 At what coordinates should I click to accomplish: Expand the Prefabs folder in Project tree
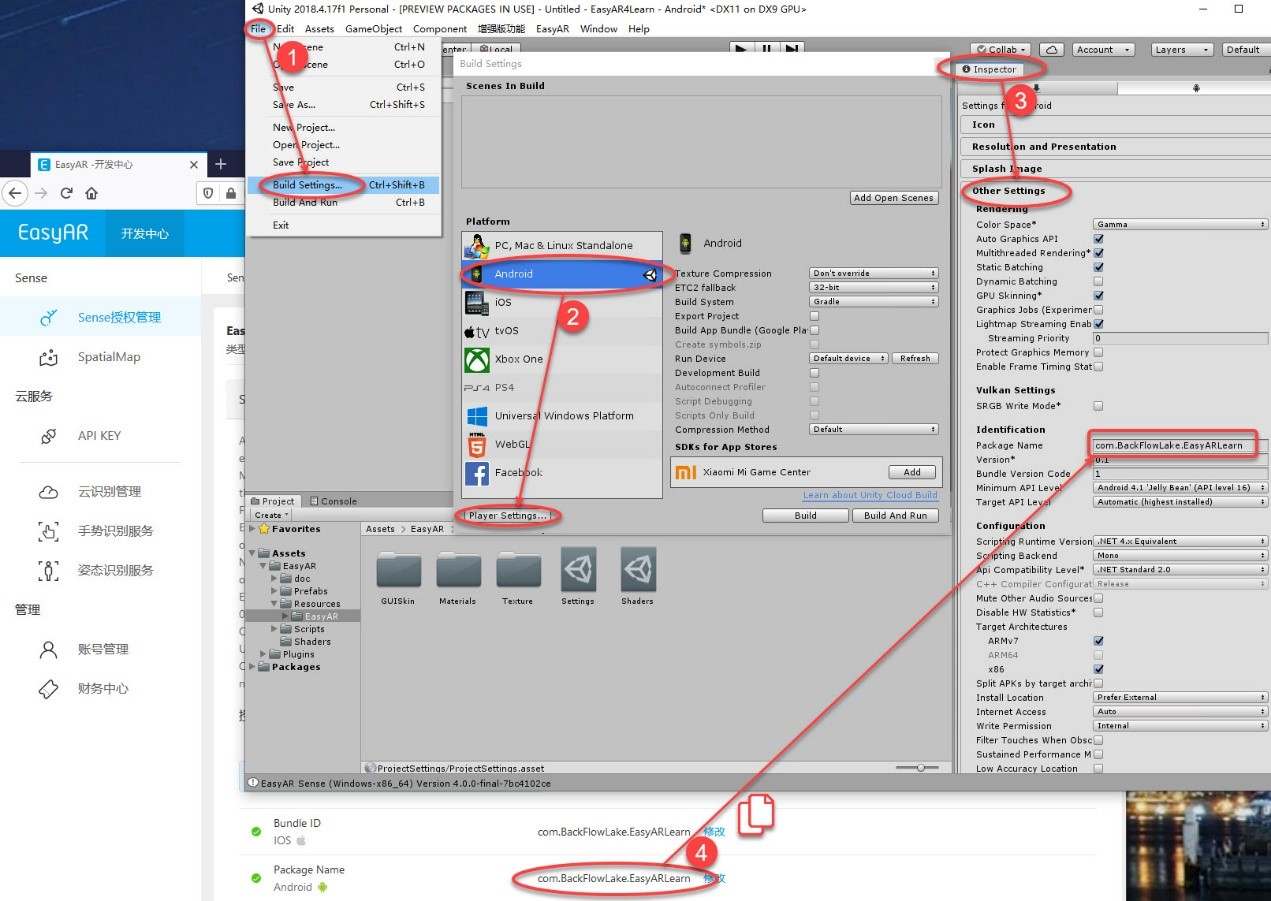tap(274, 591)
